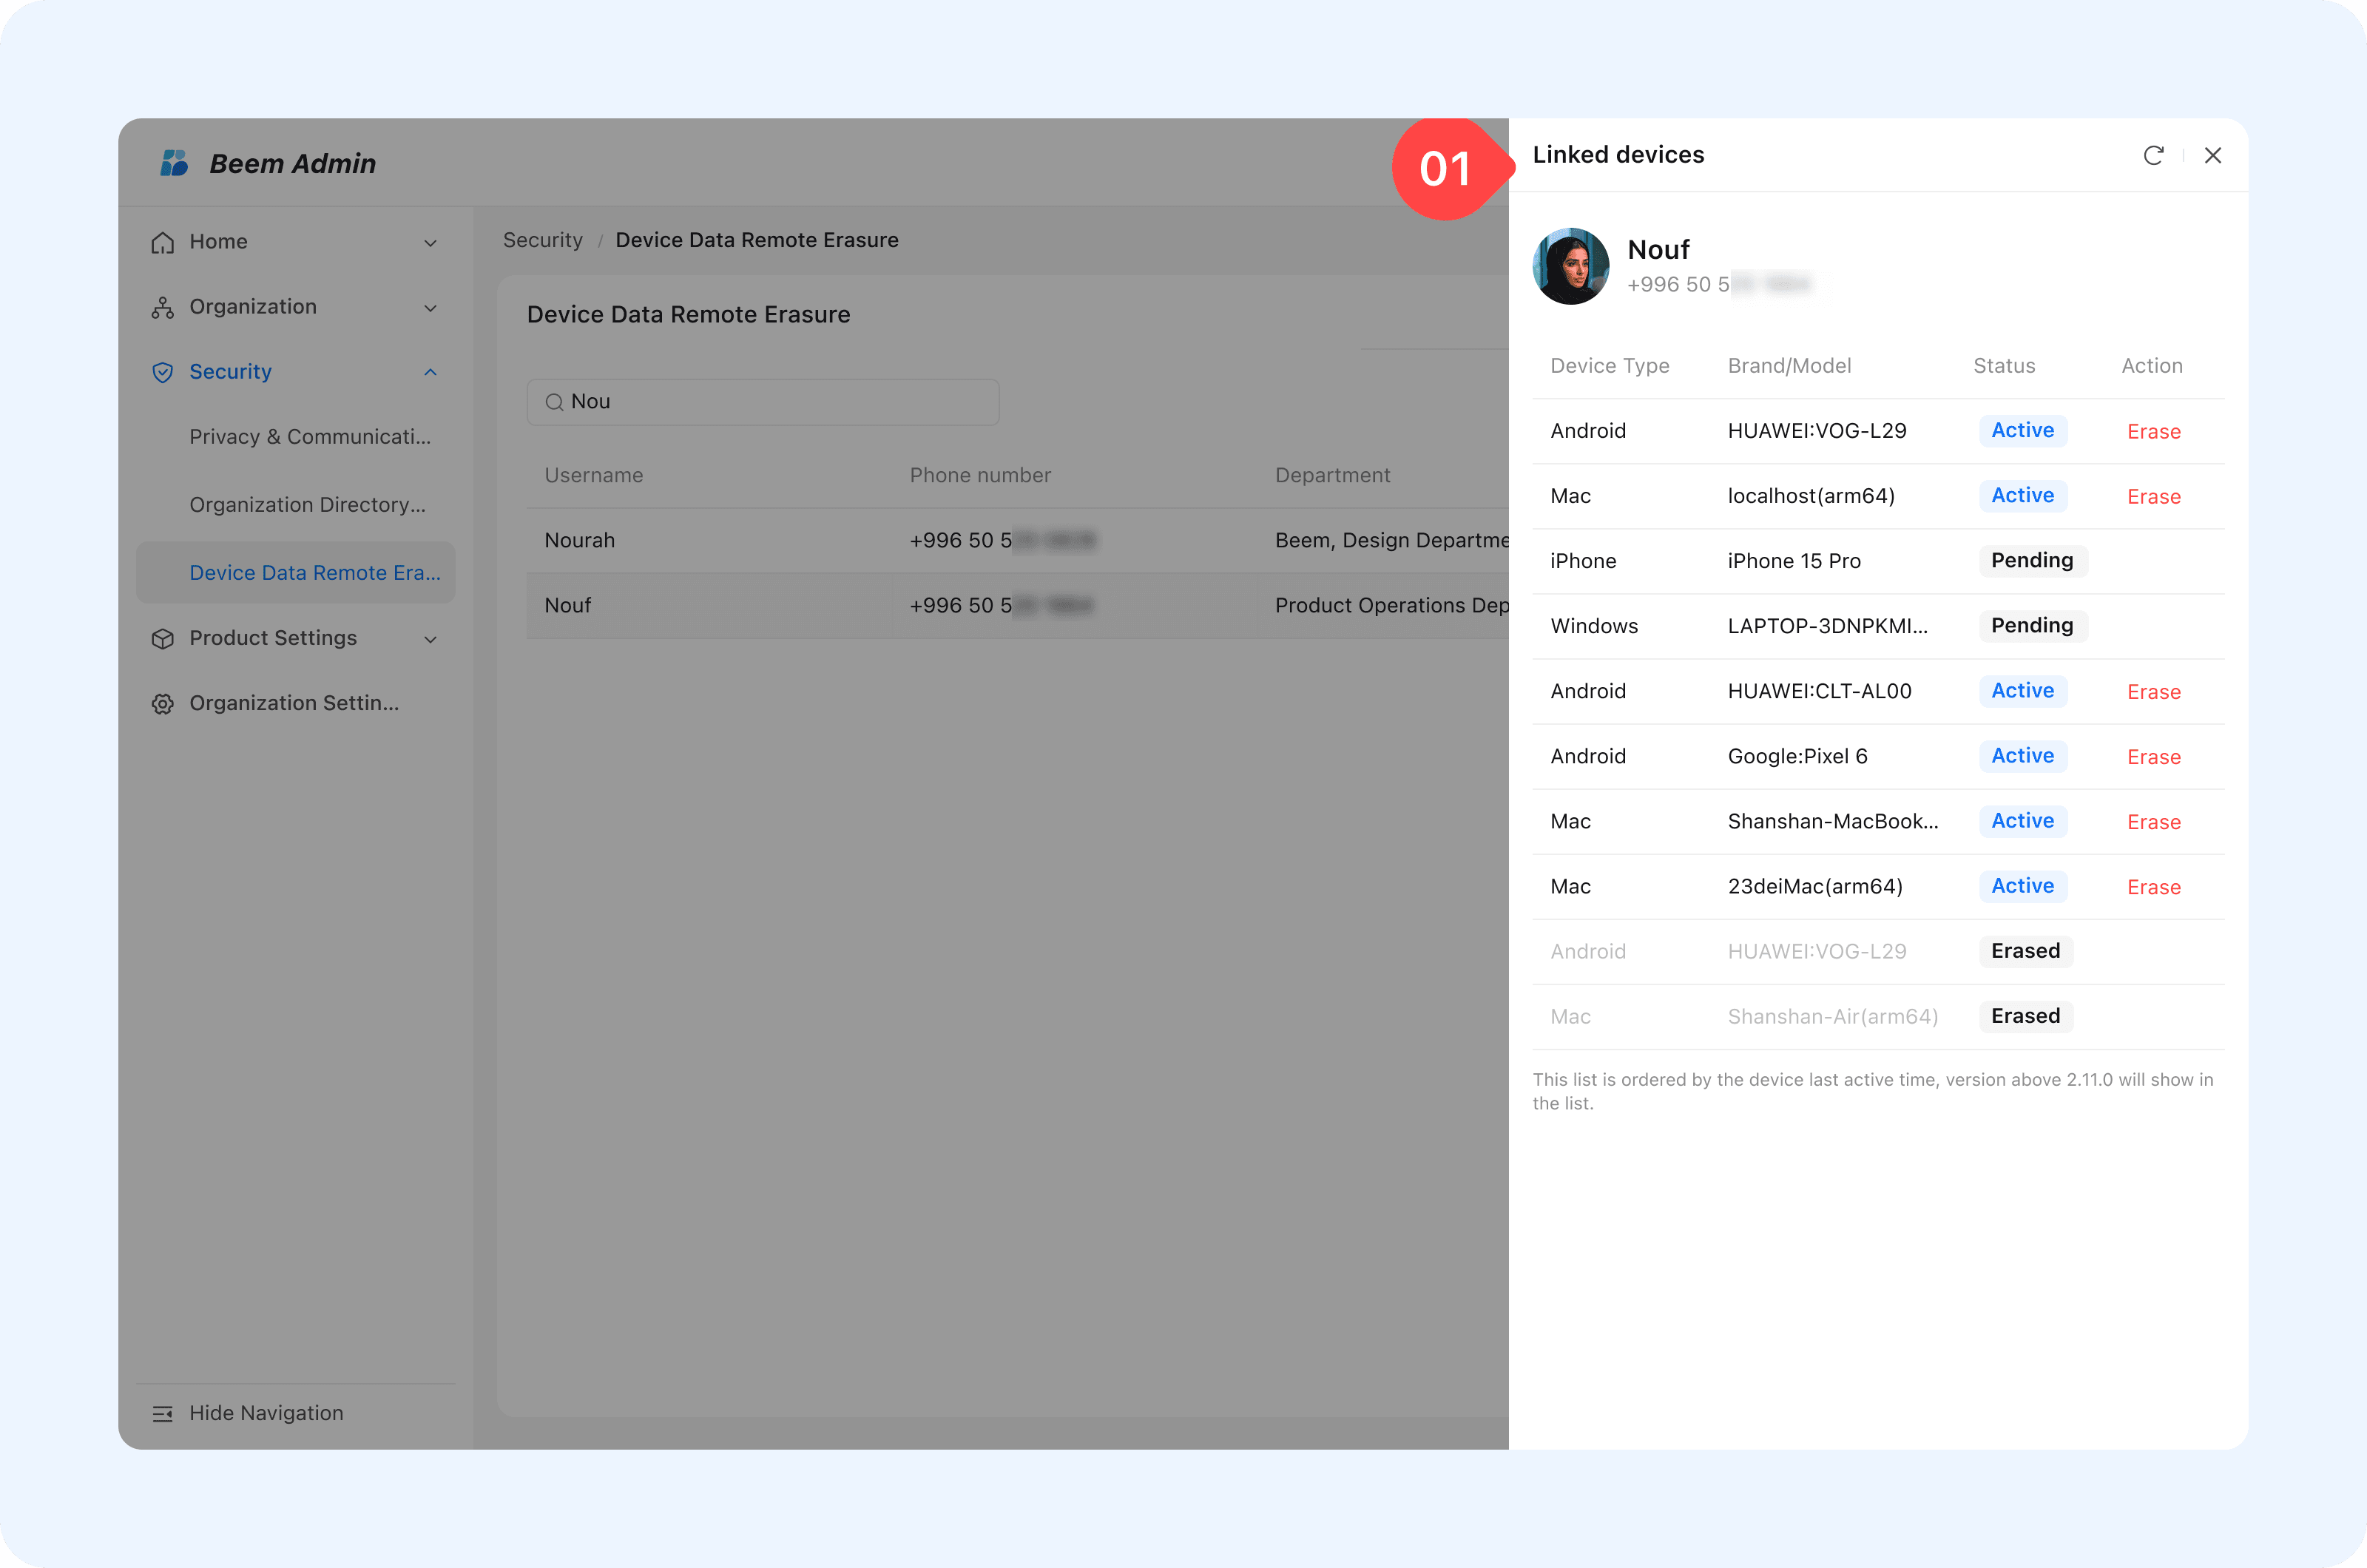This screenshot has height=1568, width=2367.
Task: Expand the Organization menu chevron
Action: [430, 308]
